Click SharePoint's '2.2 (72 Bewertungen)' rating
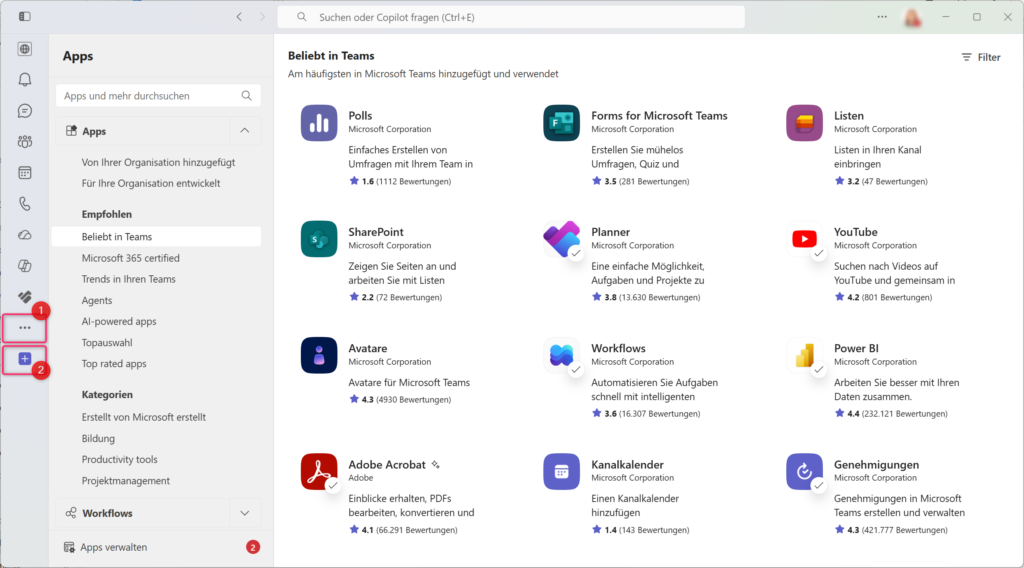 (x=395, y=297)
